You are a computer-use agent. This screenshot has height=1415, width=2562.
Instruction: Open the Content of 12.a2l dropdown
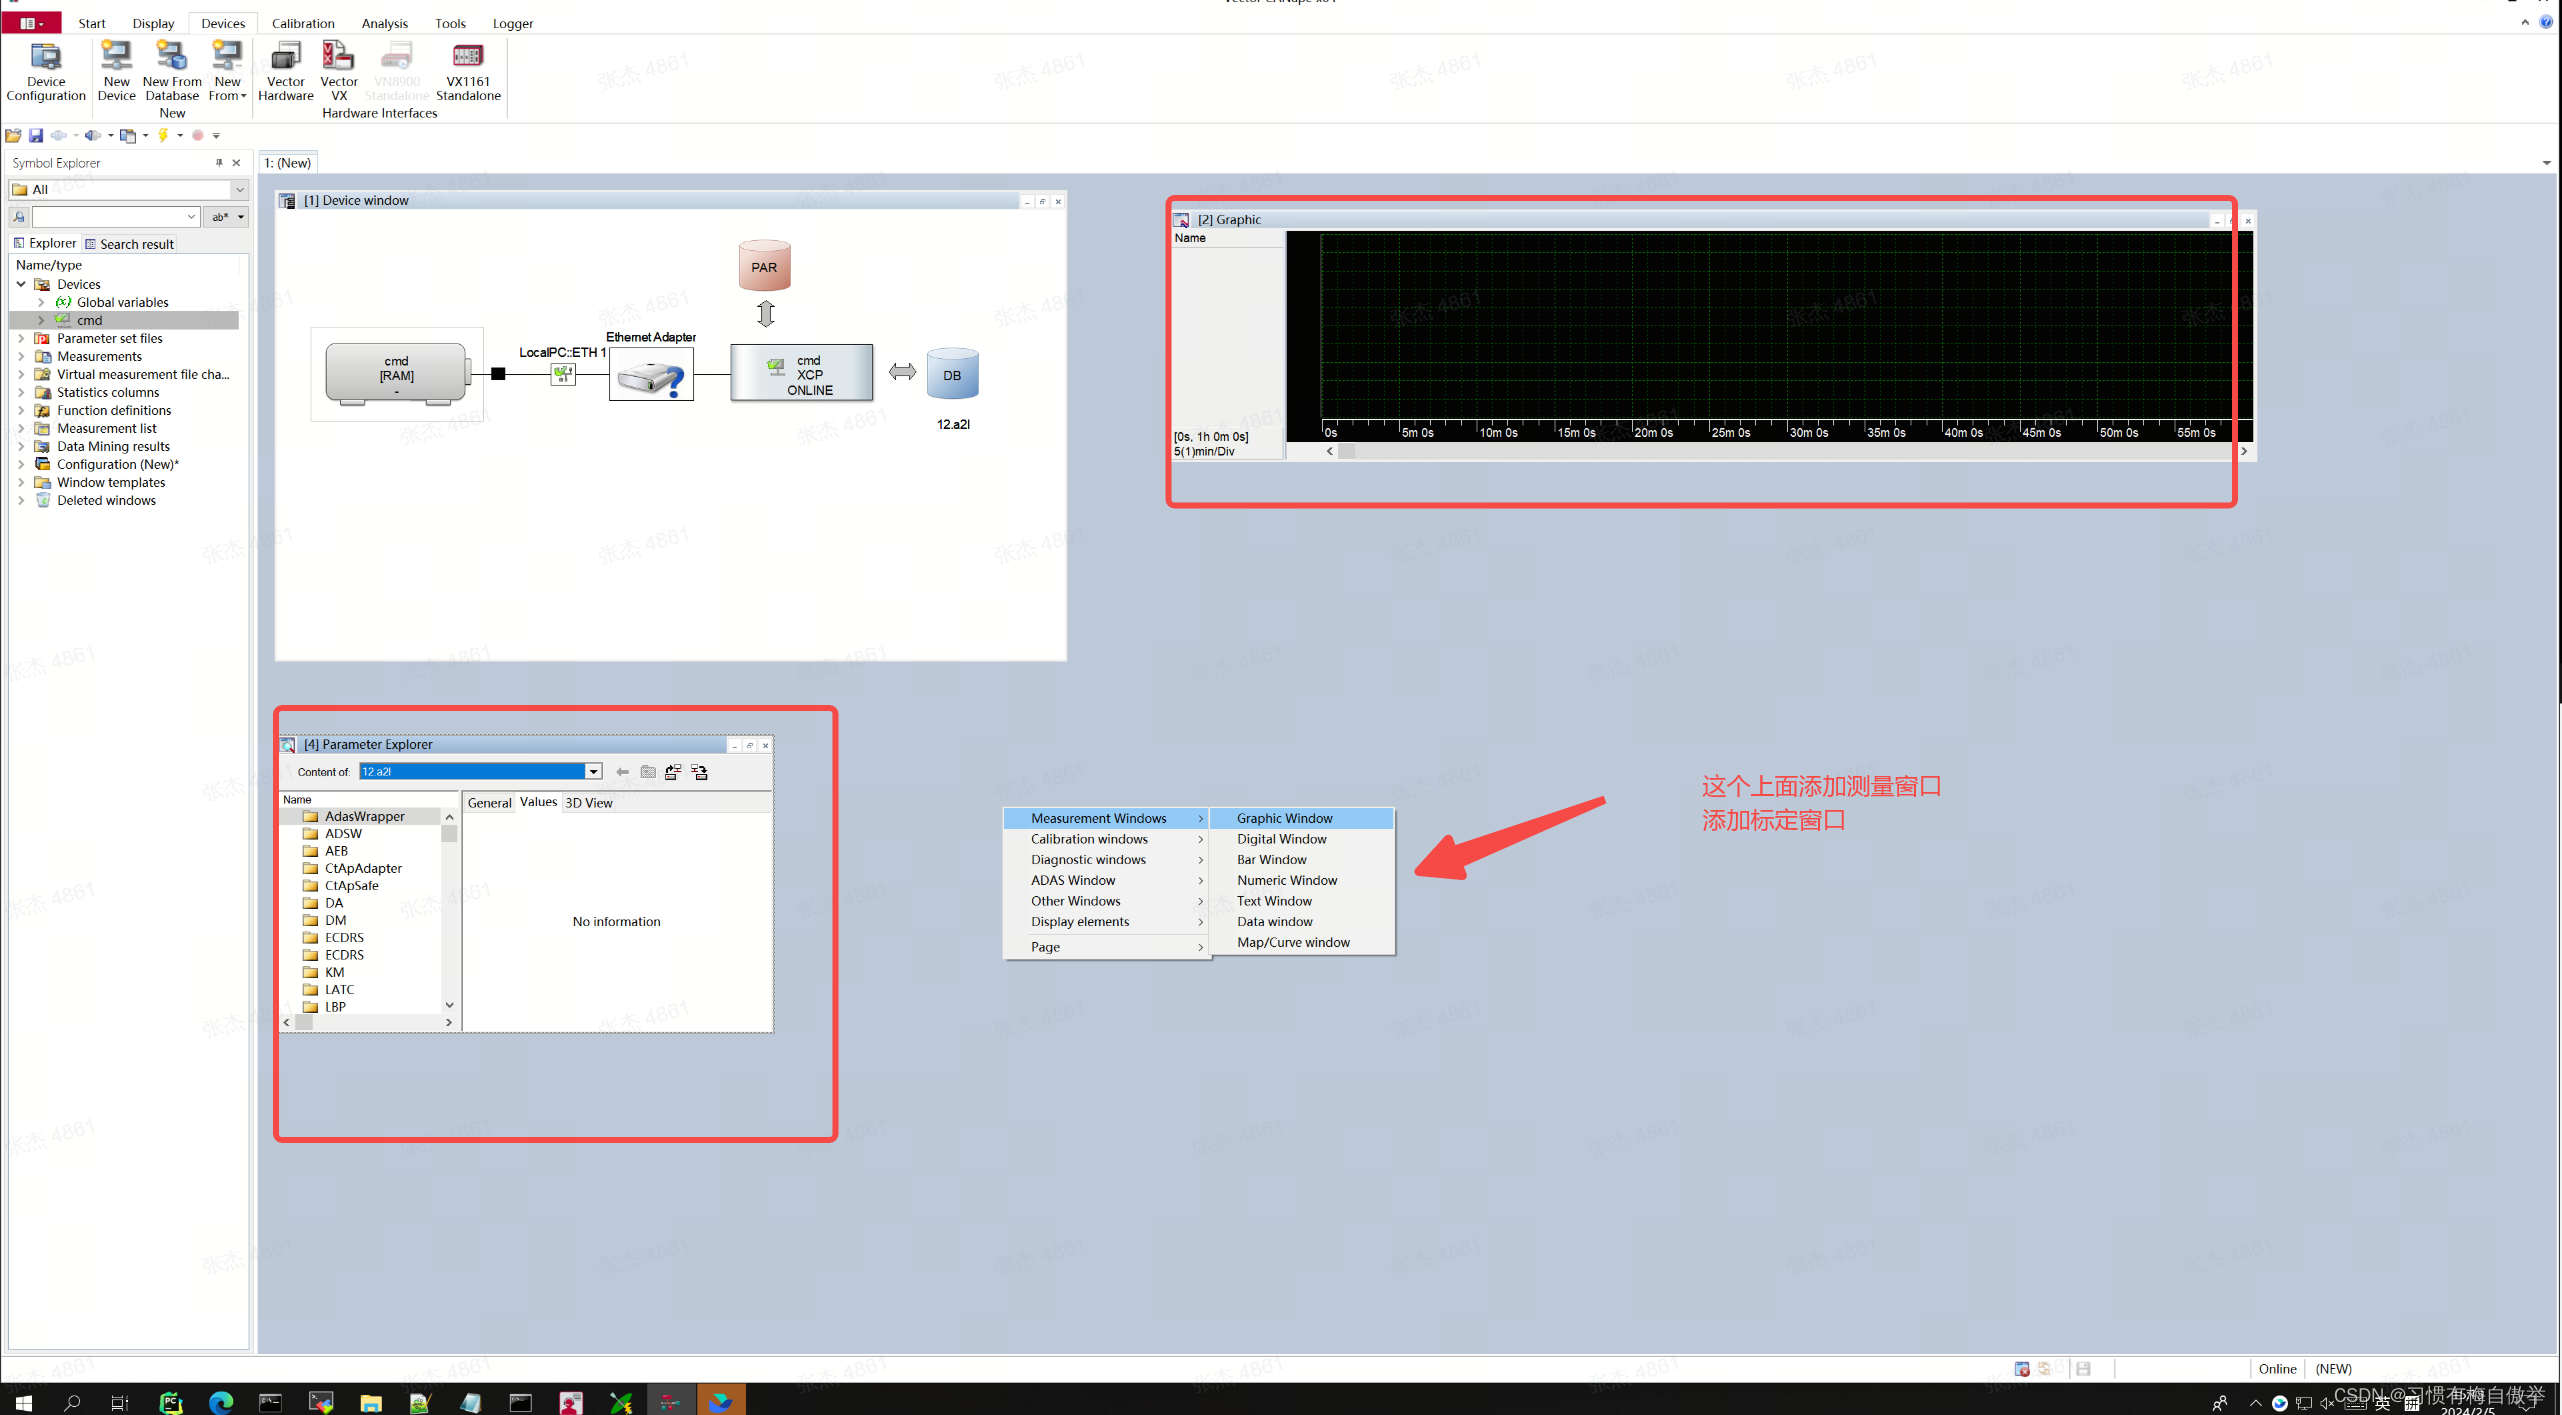tap(593, 771)
